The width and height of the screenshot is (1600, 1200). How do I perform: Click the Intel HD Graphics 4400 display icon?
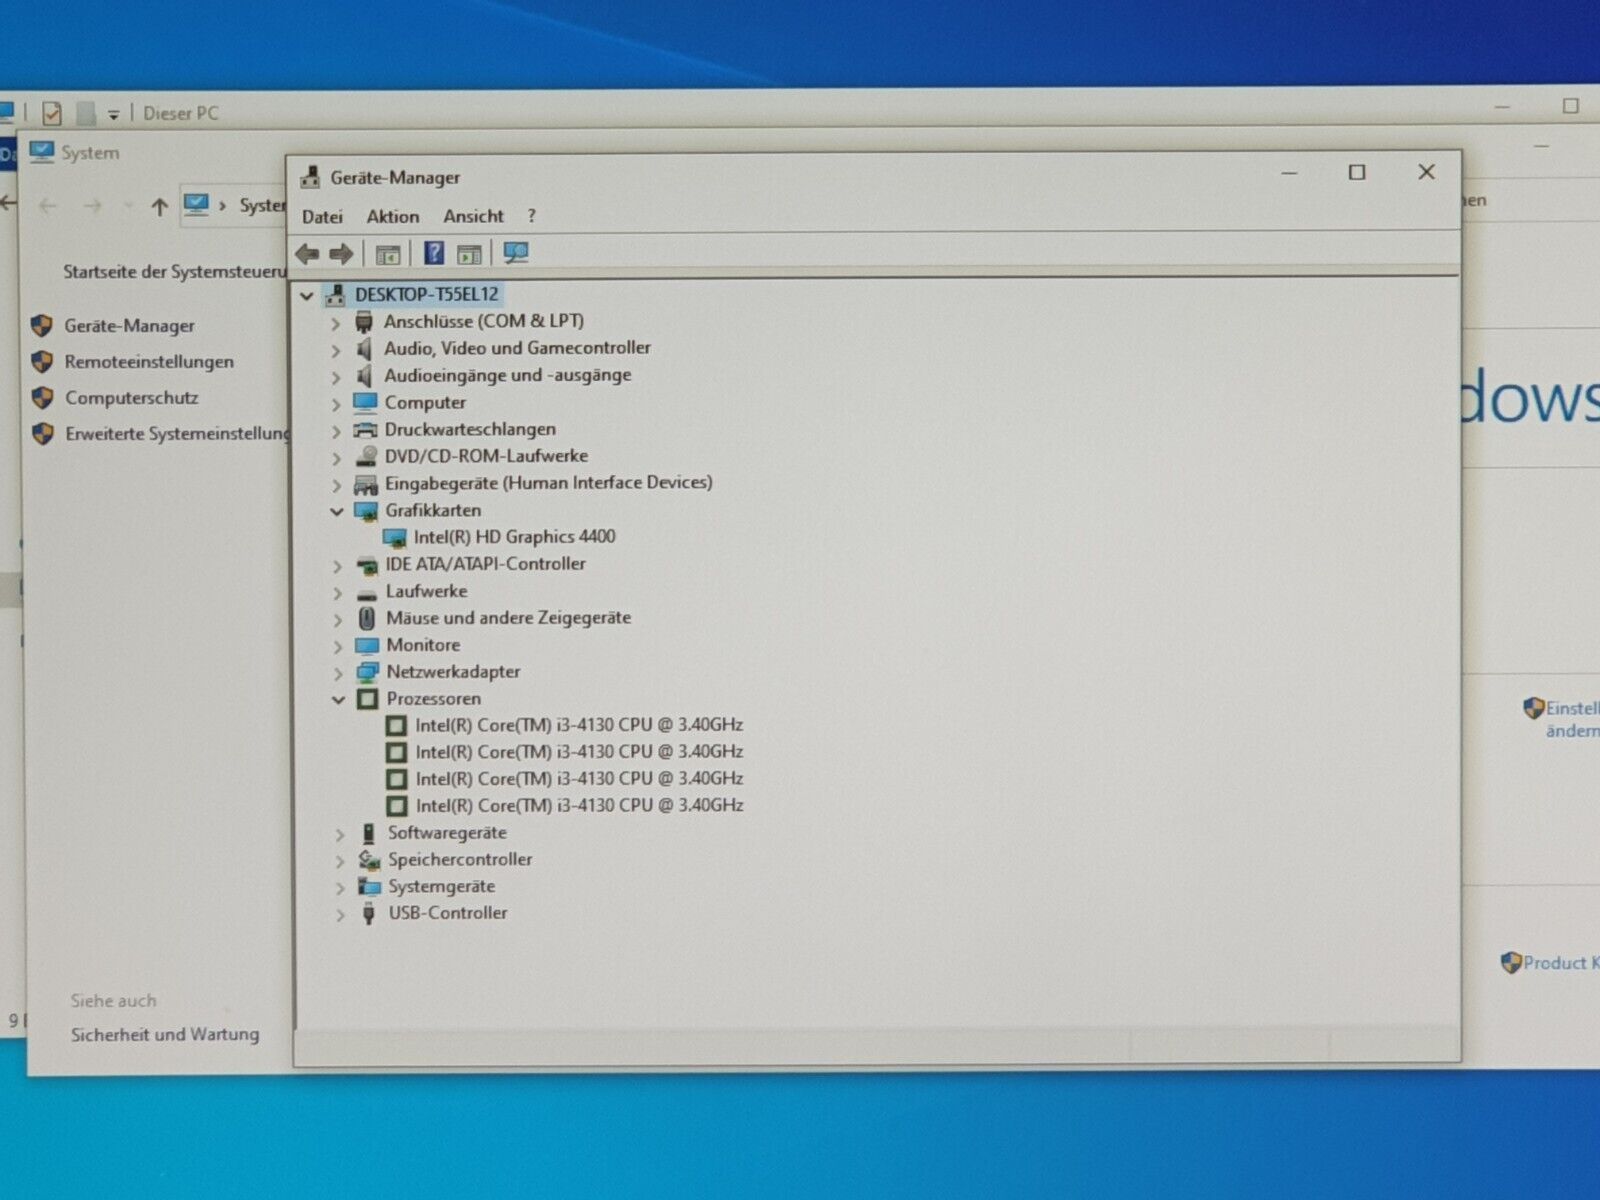pyautogui.click(x=395, y=538)
